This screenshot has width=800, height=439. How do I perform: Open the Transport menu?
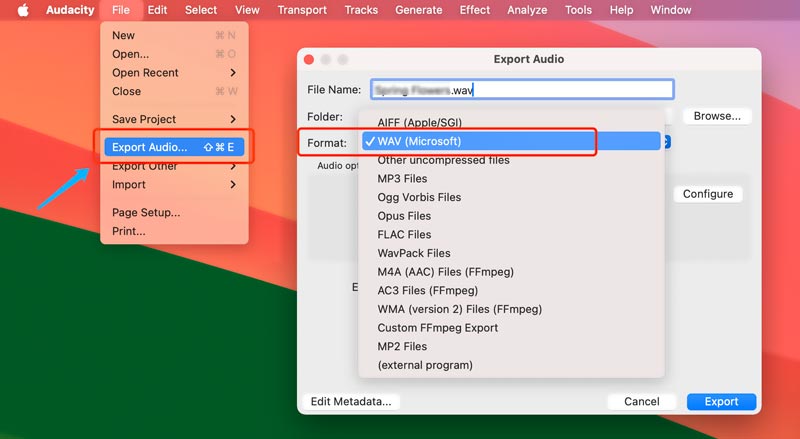(x=302, y=10)
